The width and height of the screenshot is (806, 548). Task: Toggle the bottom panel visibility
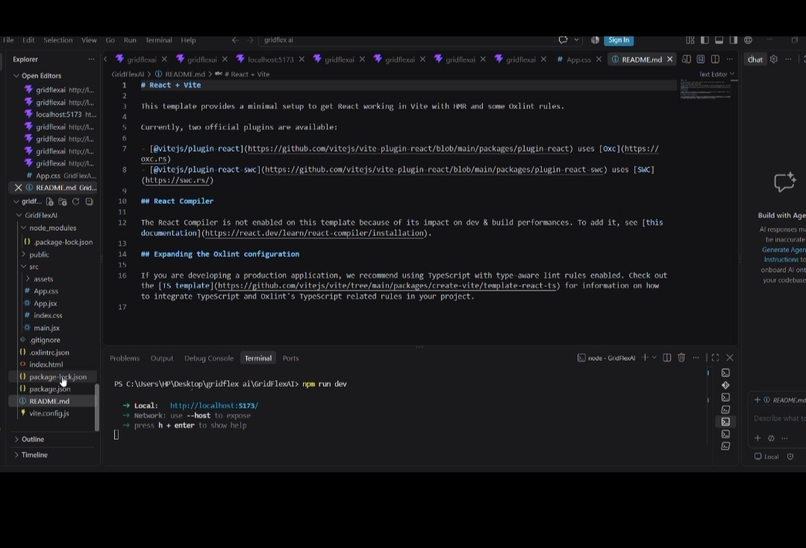719,40
